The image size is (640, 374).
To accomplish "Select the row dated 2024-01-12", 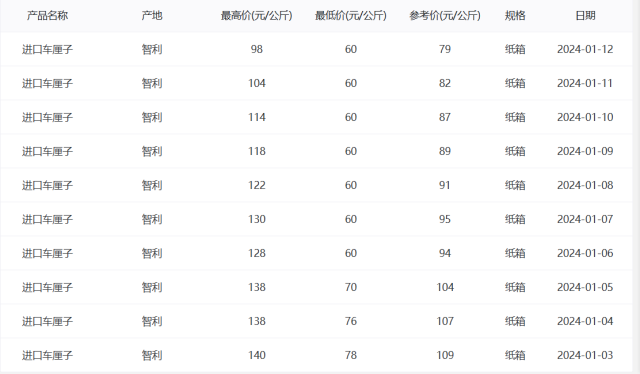I will [316, 49].
